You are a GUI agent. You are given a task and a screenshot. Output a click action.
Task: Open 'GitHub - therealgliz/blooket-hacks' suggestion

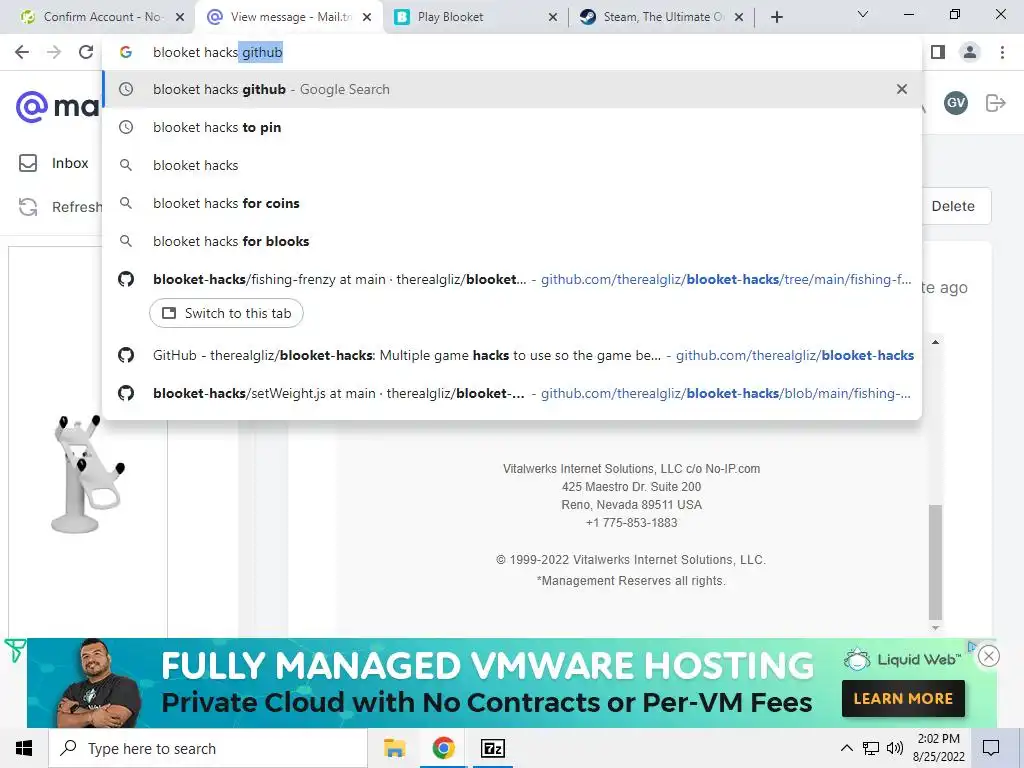tap(512, 355)
